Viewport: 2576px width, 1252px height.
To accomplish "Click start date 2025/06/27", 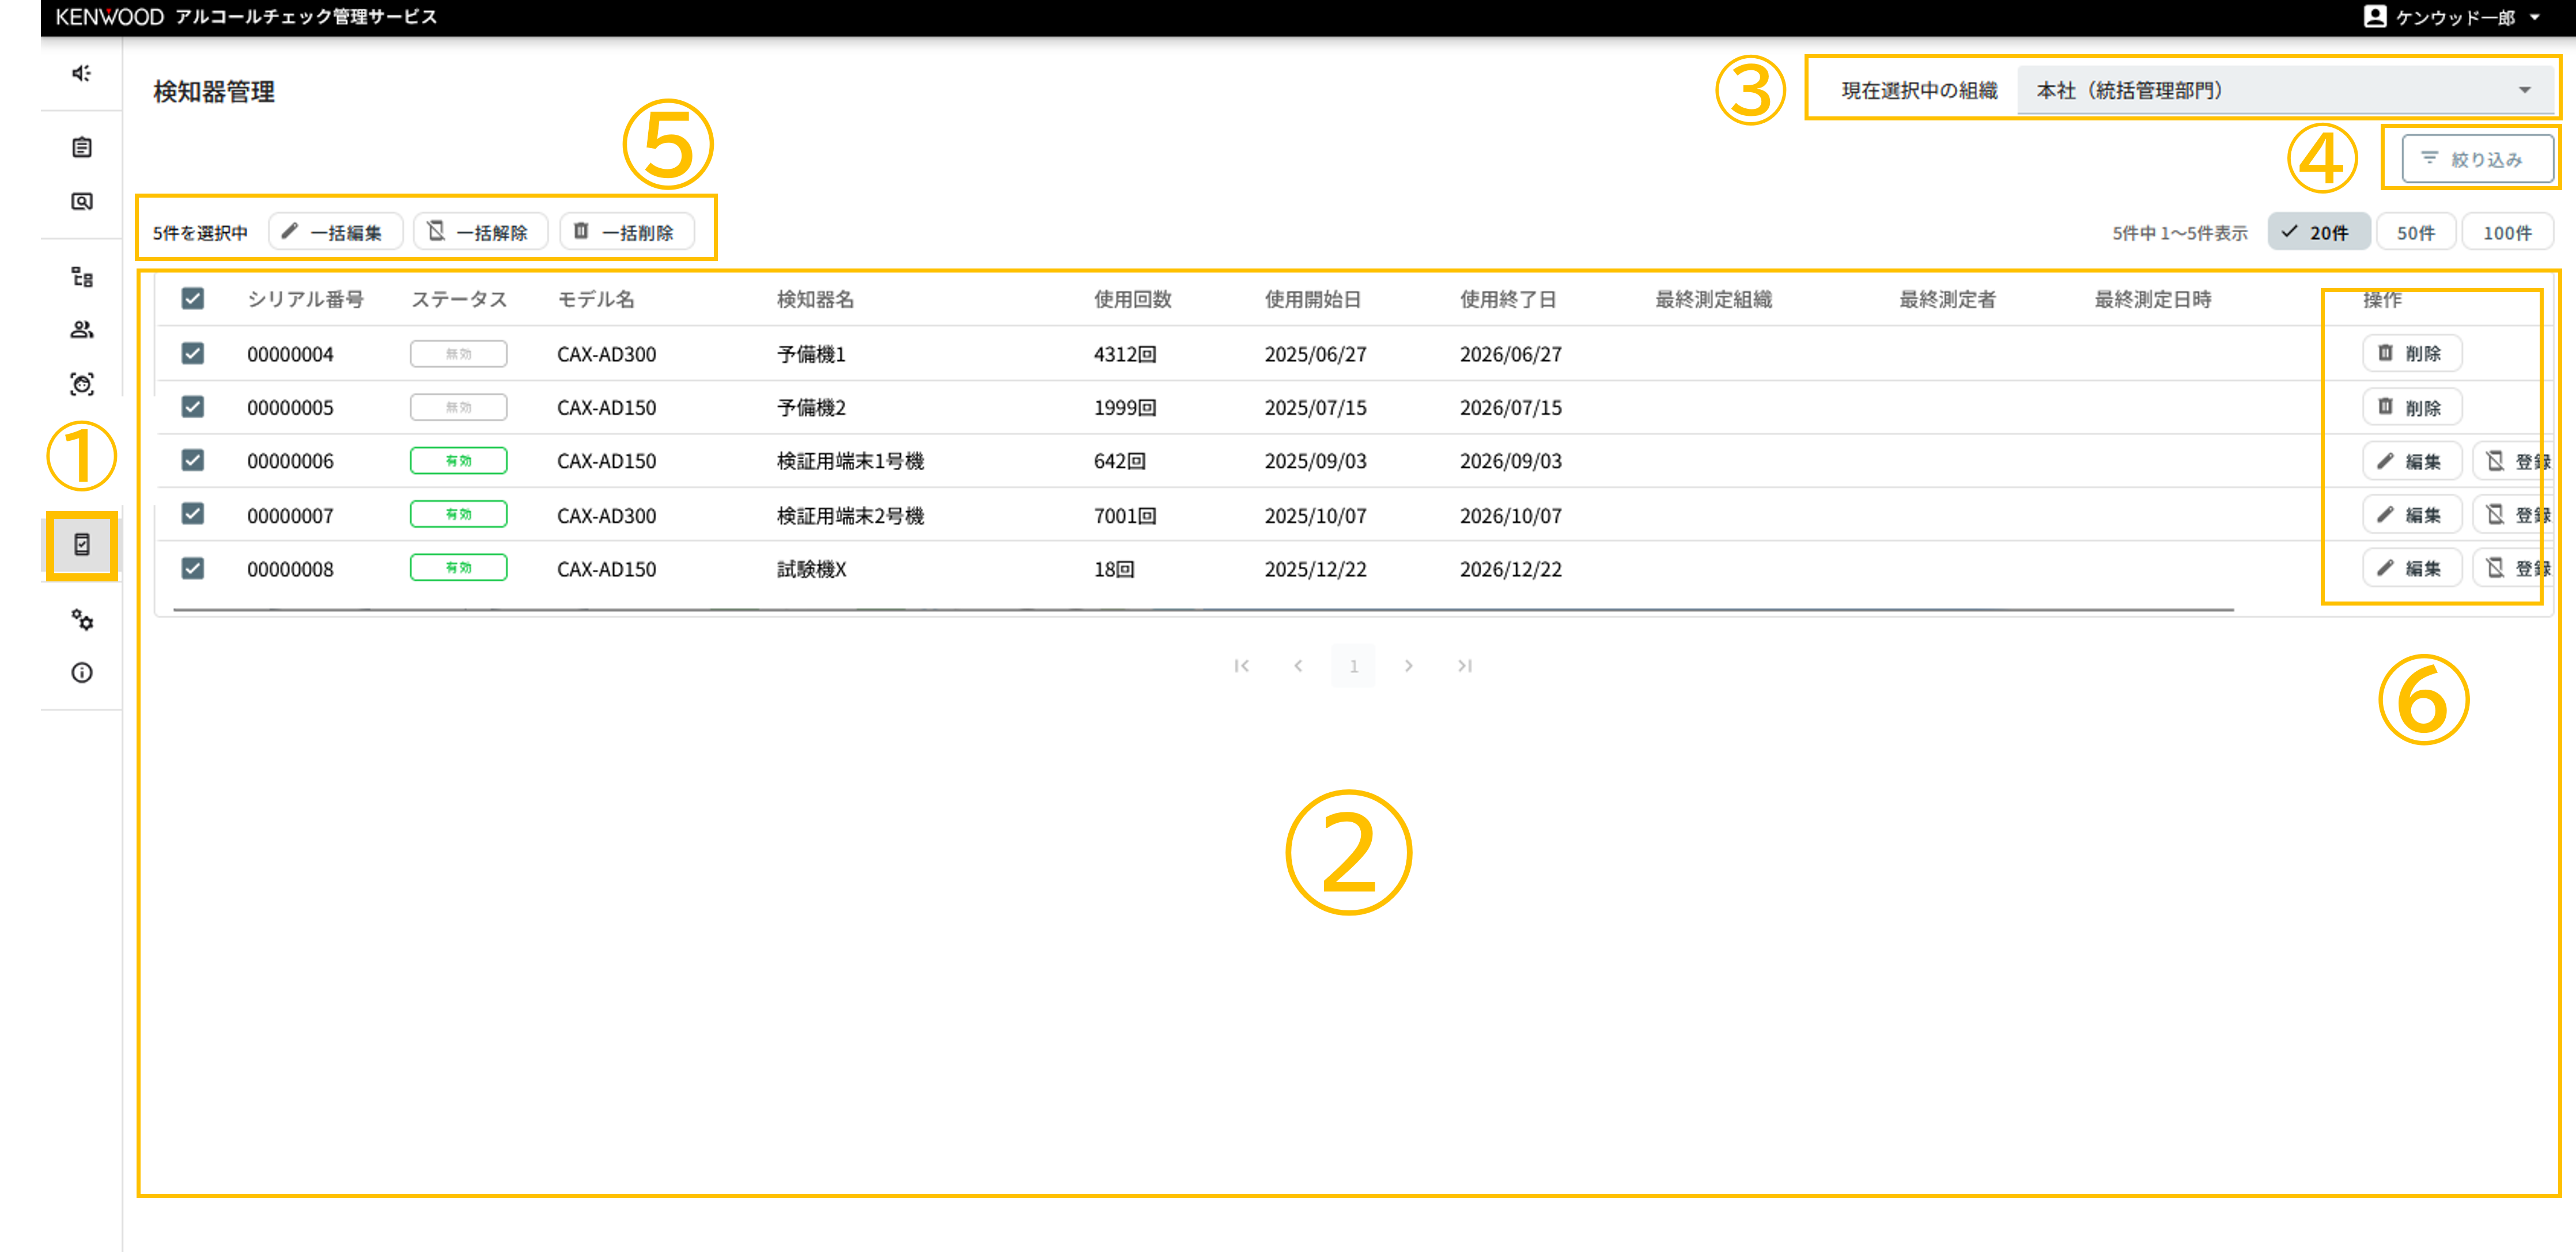I will tap(1315, 354).
